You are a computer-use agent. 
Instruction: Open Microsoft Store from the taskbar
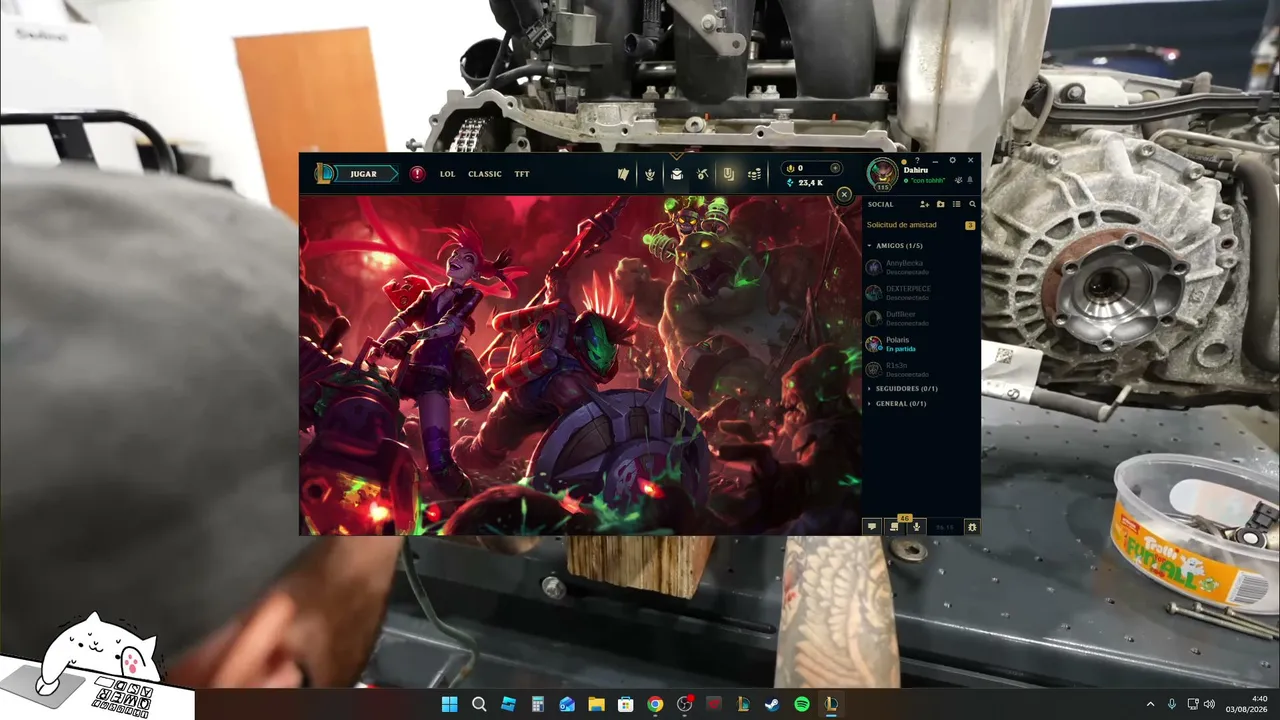pos(626,704)
